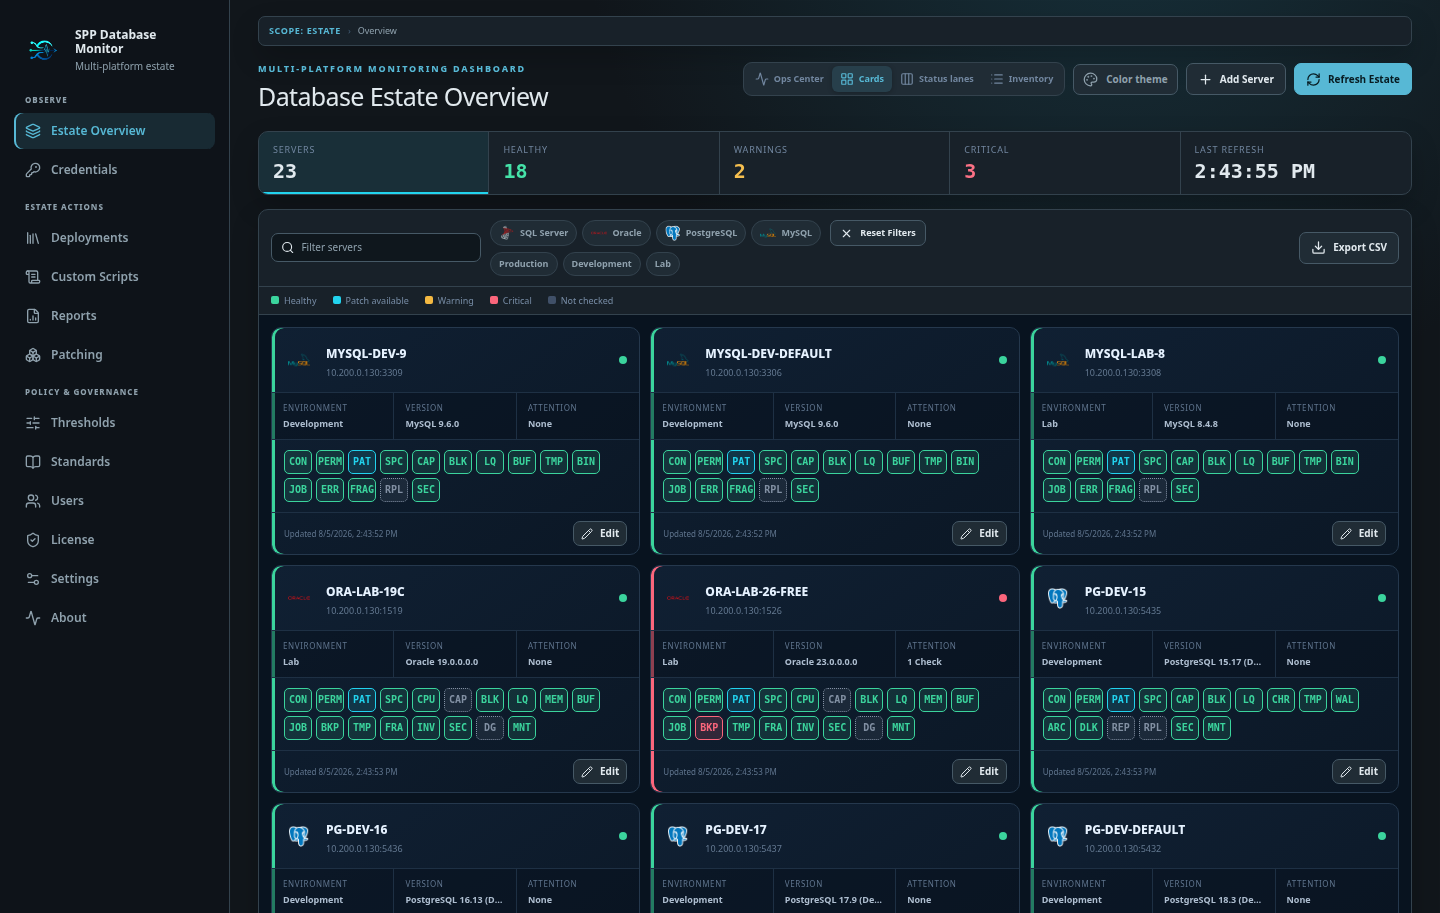Image resolution: width=1440 pixels, height=913 pixels.
Task: Click the Oracle logo on ORA-LAB-19C card
Action: (x=299, y=598)
